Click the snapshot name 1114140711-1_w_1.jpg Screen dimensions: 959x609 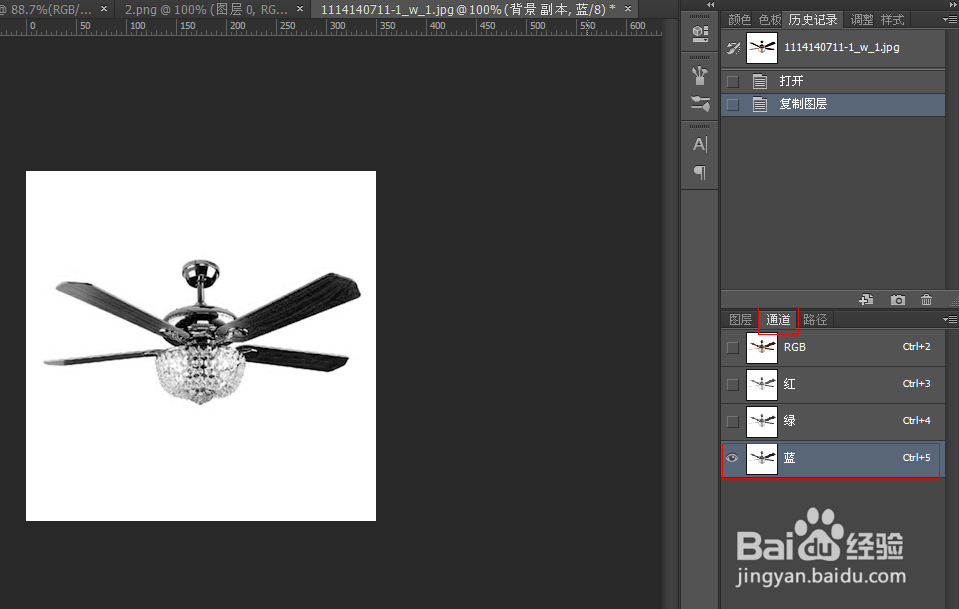tap(842, 47)
